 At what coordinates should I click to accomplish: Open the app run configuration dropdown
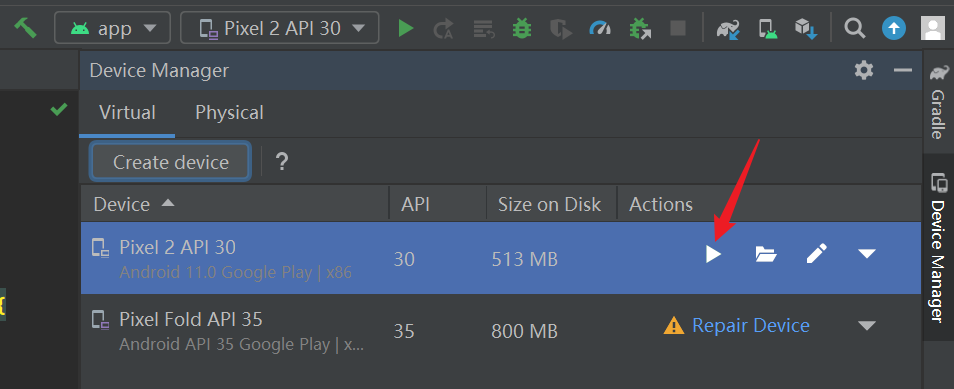point(113,28)
